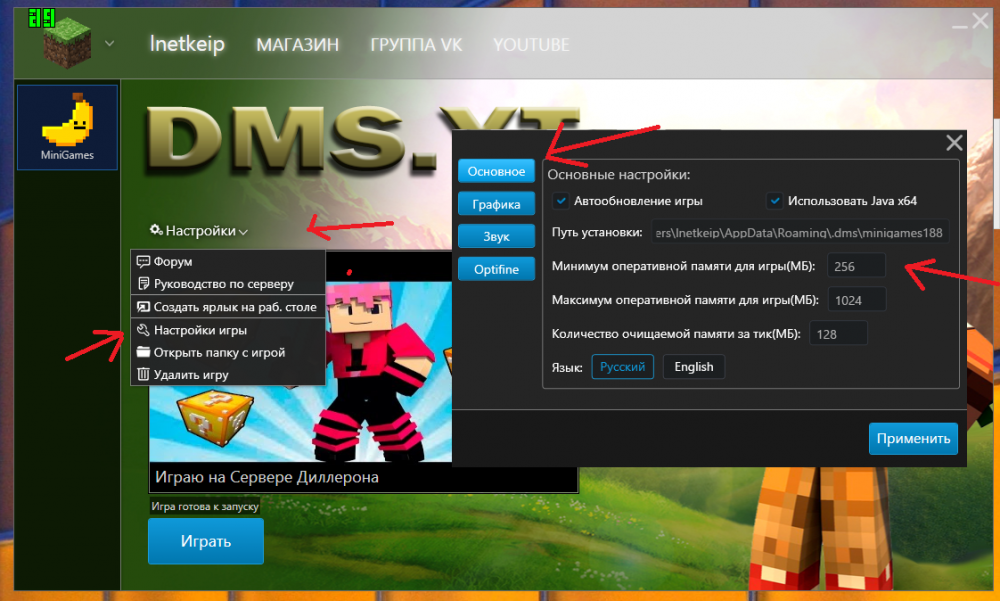The height and width of the screenshot is (601, 1000).
Task: Click the wrench icon for game settings
Action: coord(143,330)
